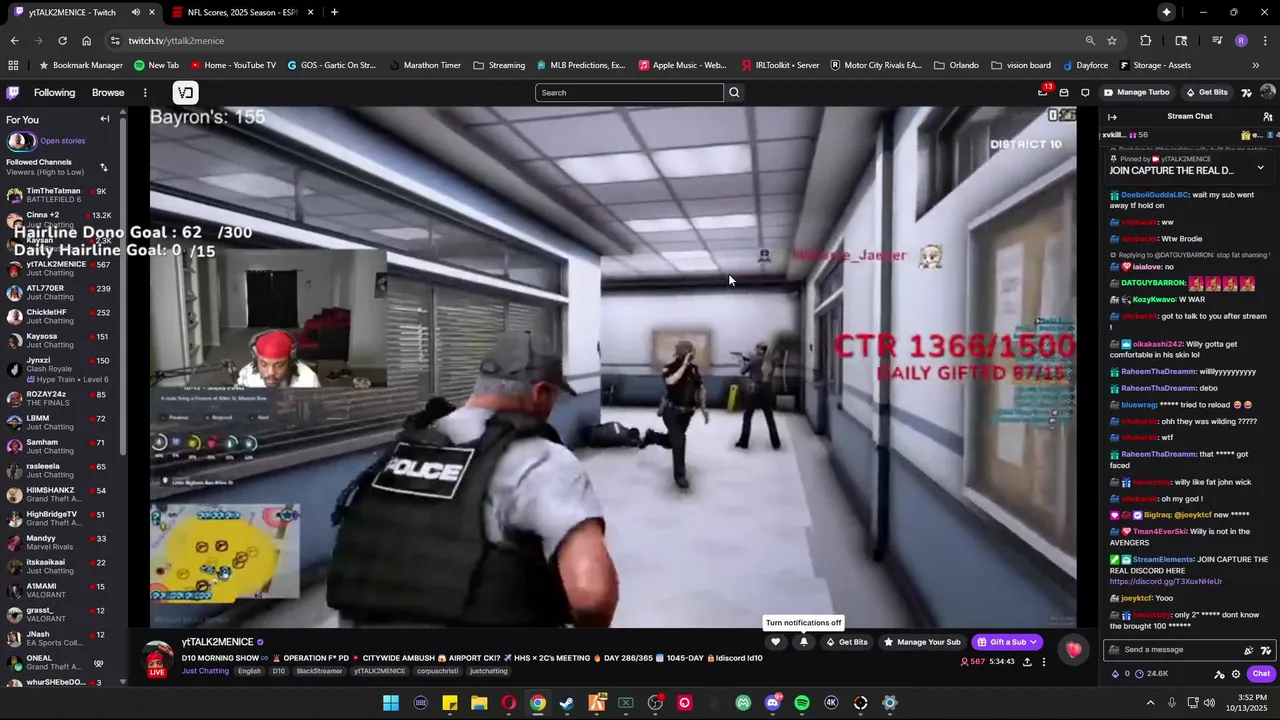Image resolution: width=1280 pixels, height=720 pixels.
Task: Open stream more options three dots
Action: (1044, 662)
